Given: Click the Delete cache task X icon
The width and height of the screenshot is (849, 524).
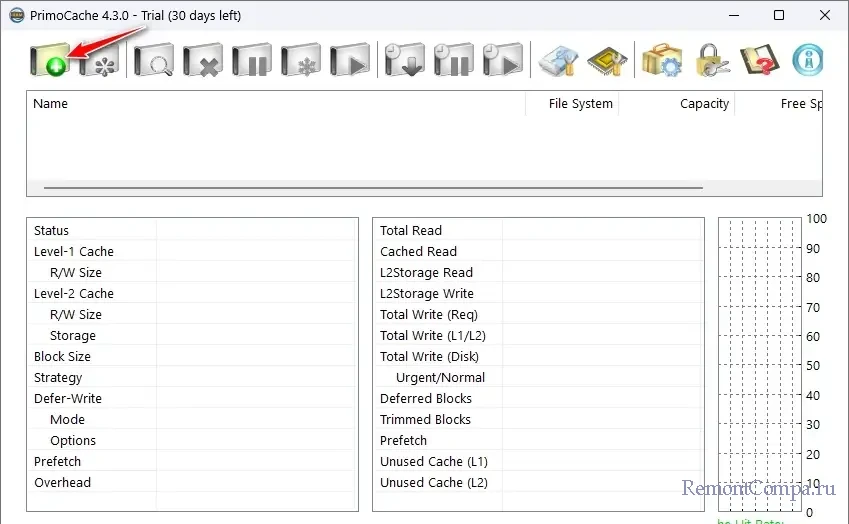Looking at the screenshot, I should pos(203,60).
